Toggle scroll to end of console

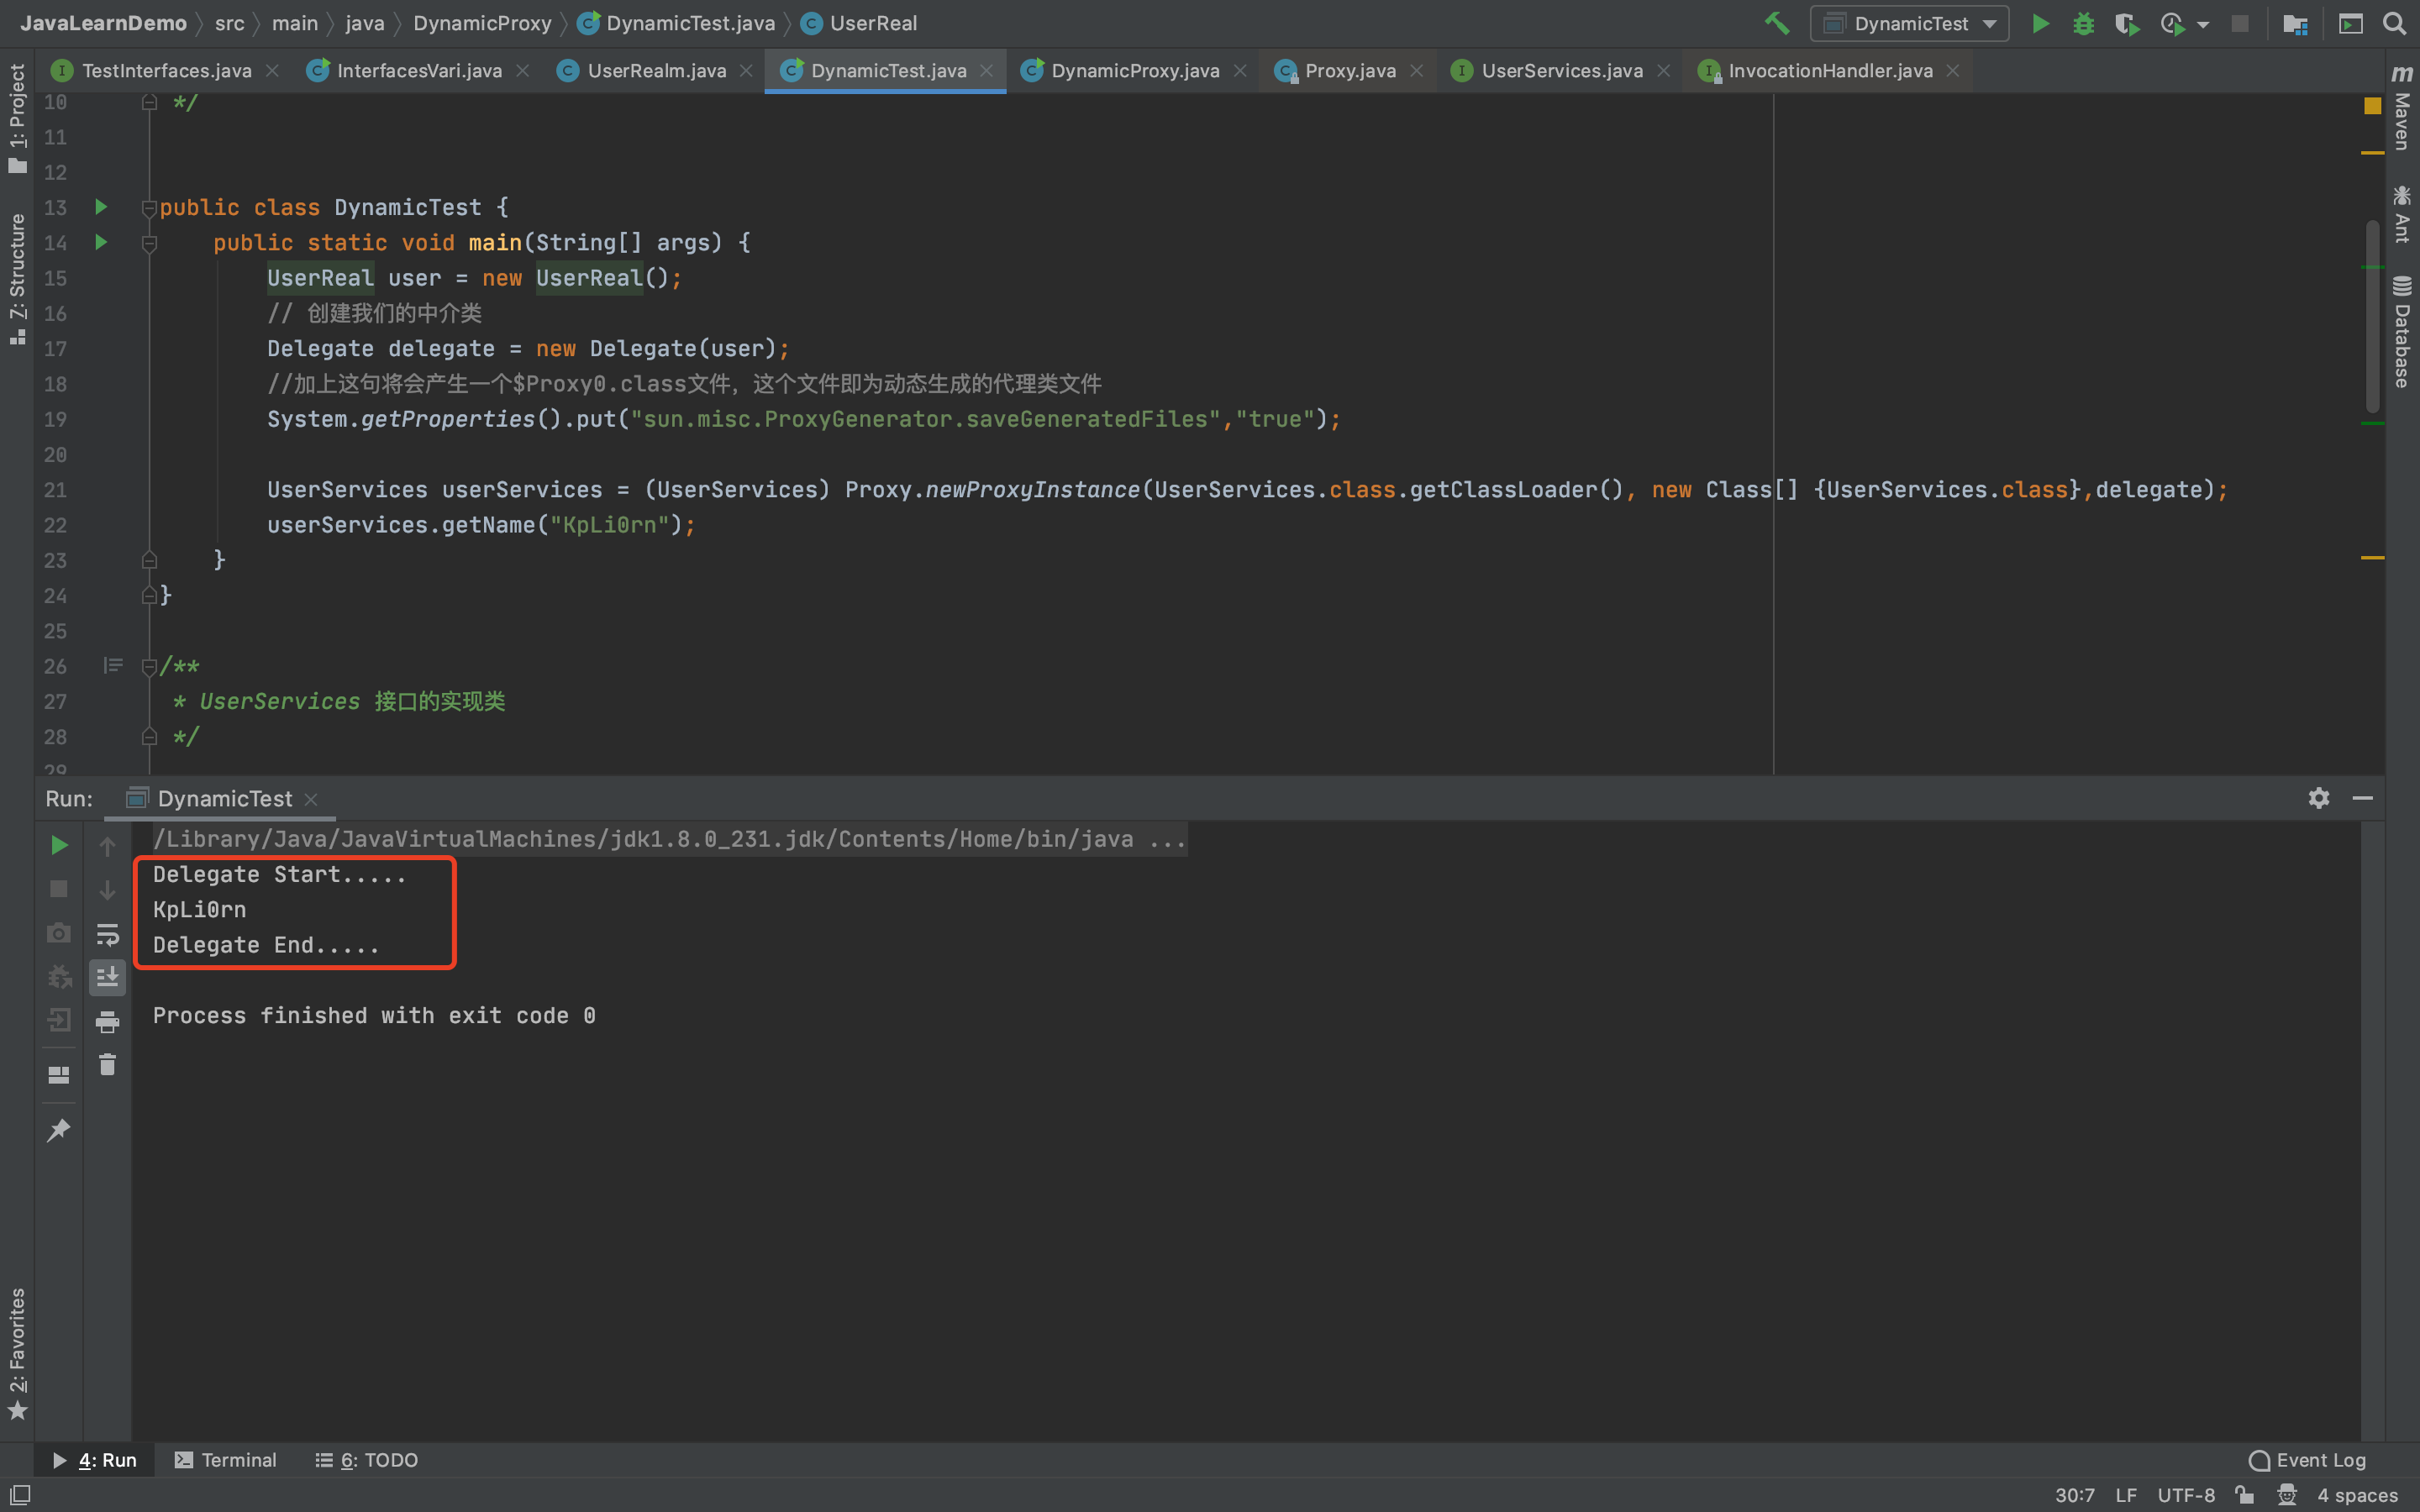107,977
